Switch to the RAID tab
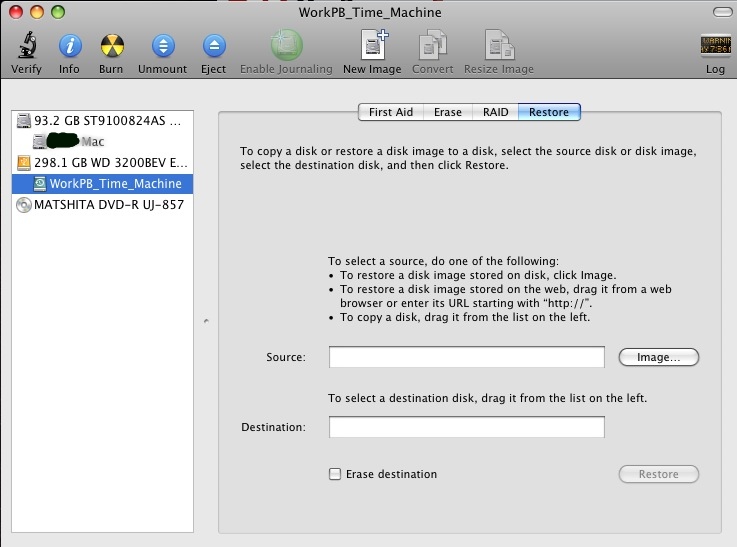This screenshot has width=737, height=547. tap(495, 112)
